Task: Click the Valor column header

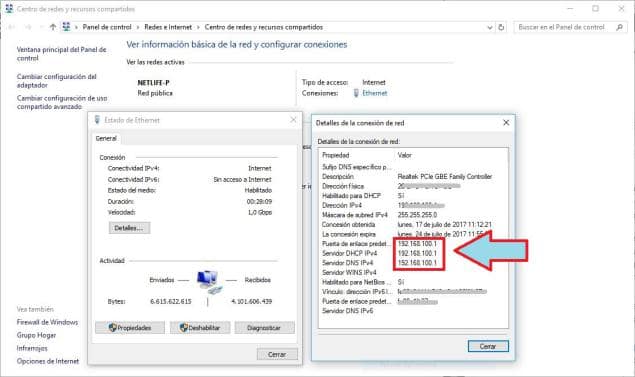Action: (x=405, y=155)
